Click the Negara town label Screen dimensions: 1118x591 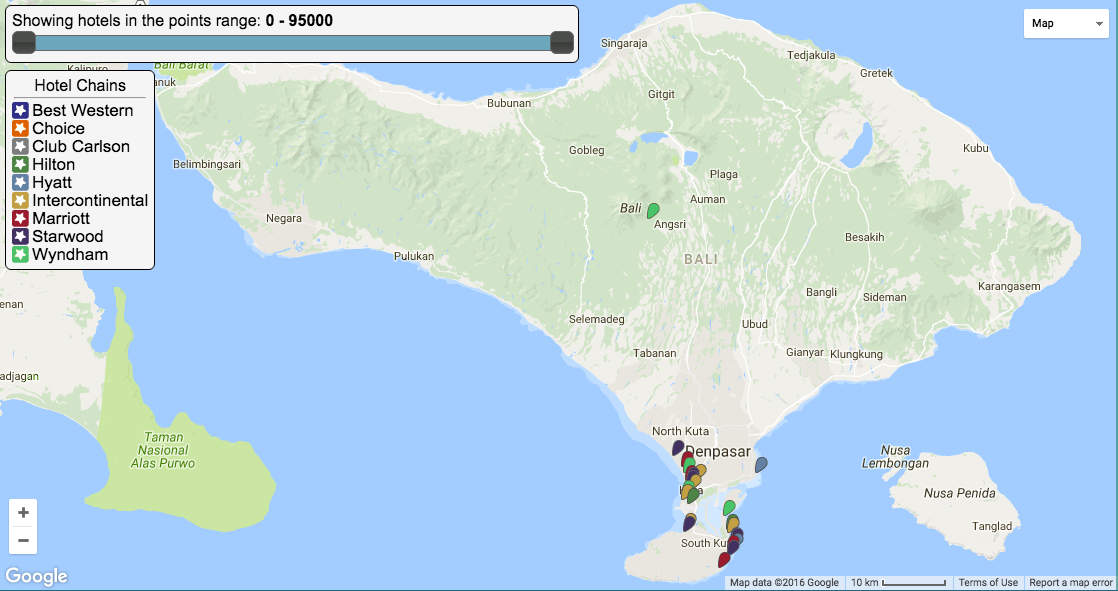coord(284,218)
